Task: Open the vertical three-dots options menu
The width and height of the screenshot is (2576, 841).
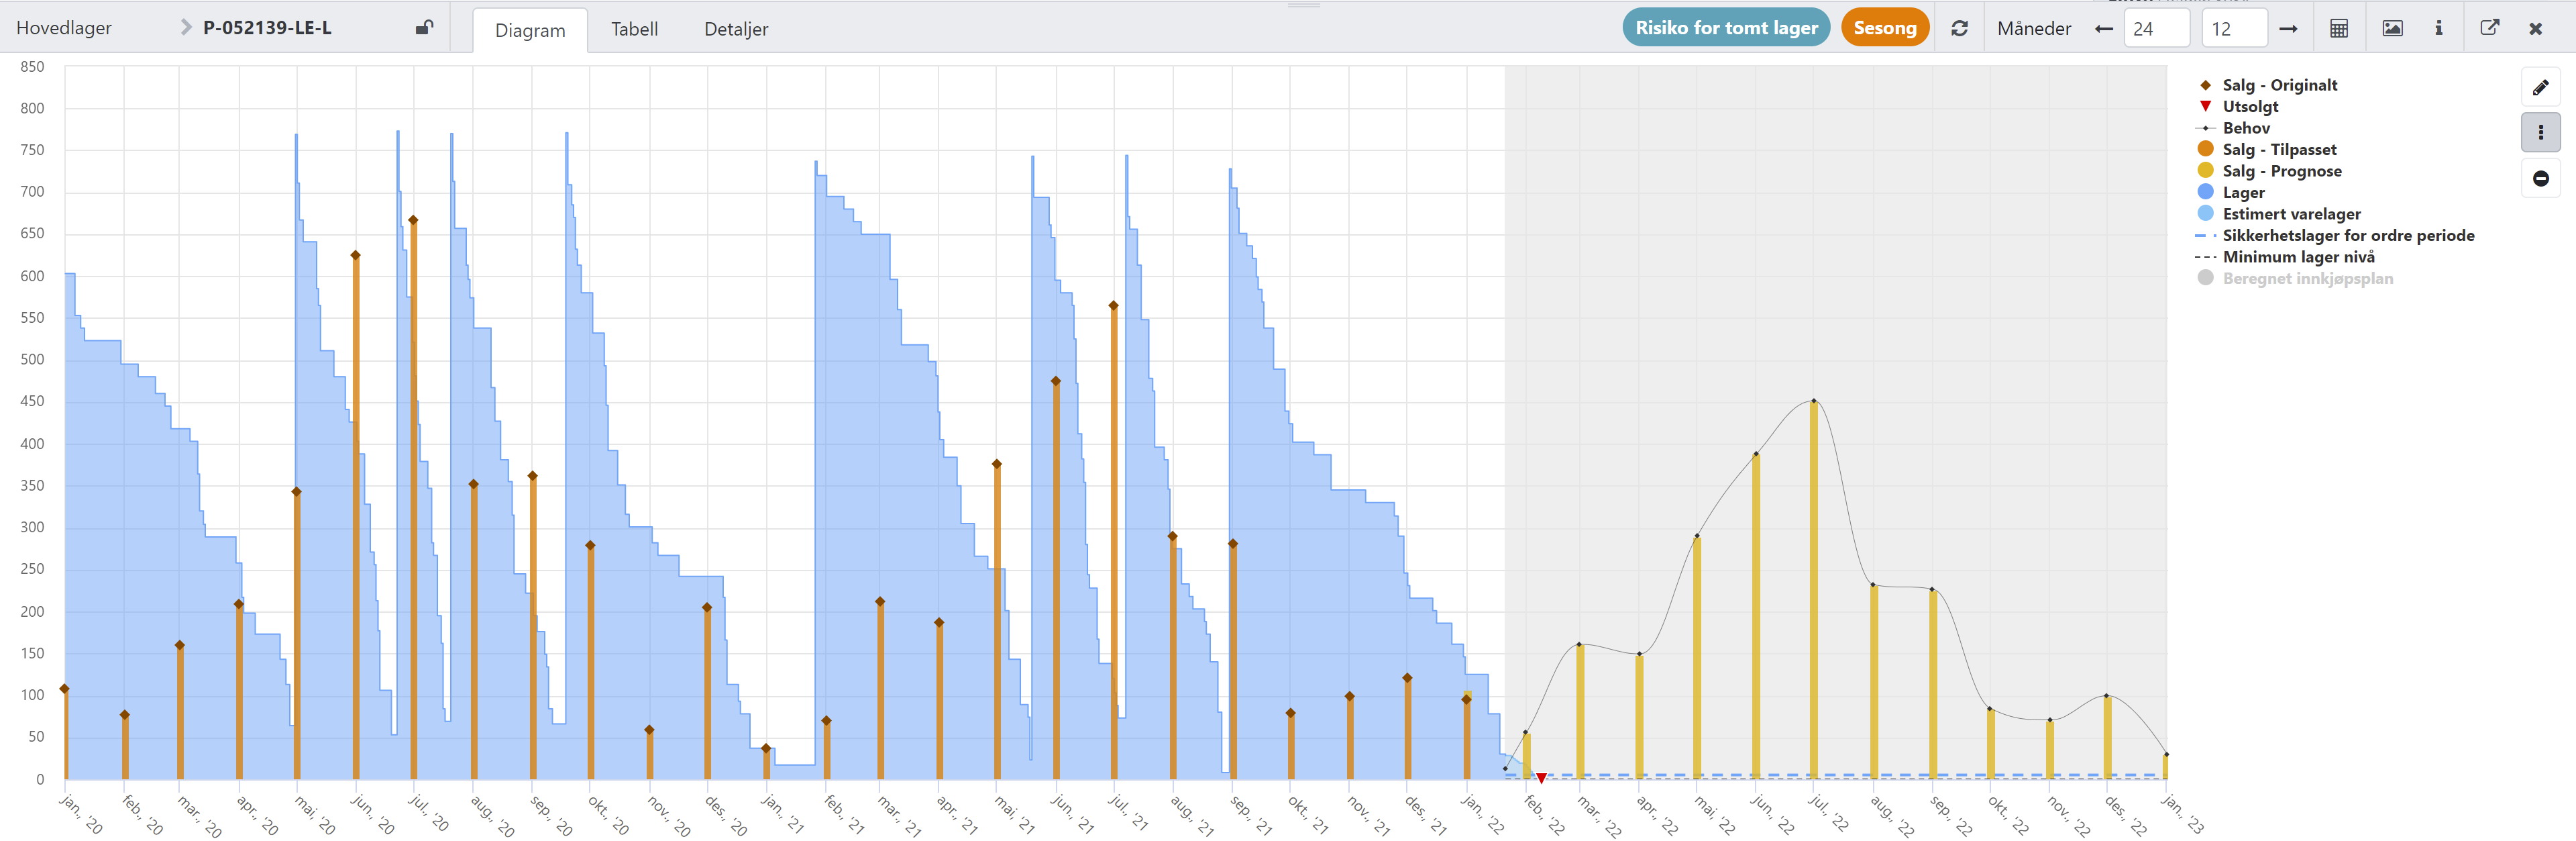Action: [2540, 133]
